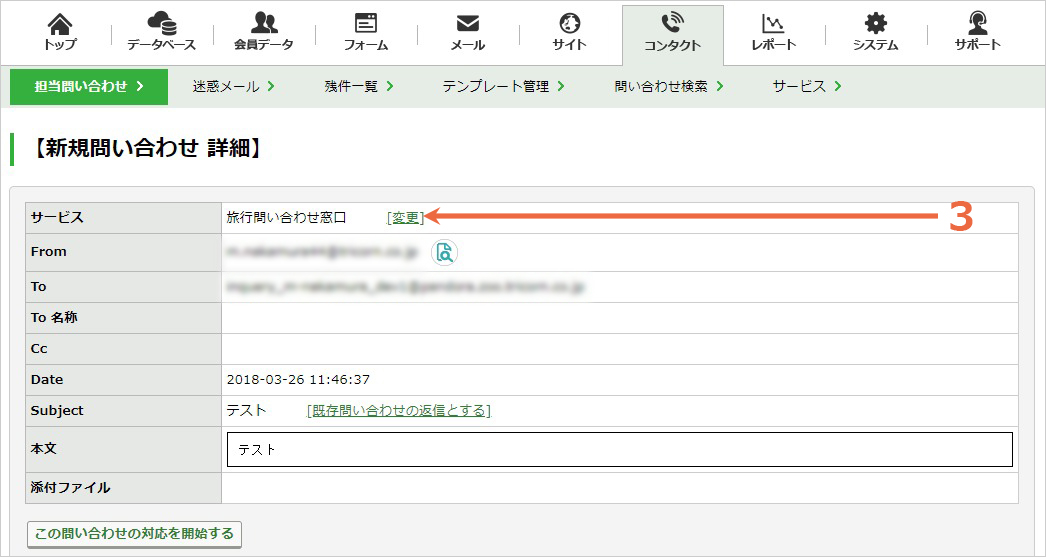This screenshot has width=1046, height=557.
Task: Open the サービス submenu item
Action: point(807,87)
